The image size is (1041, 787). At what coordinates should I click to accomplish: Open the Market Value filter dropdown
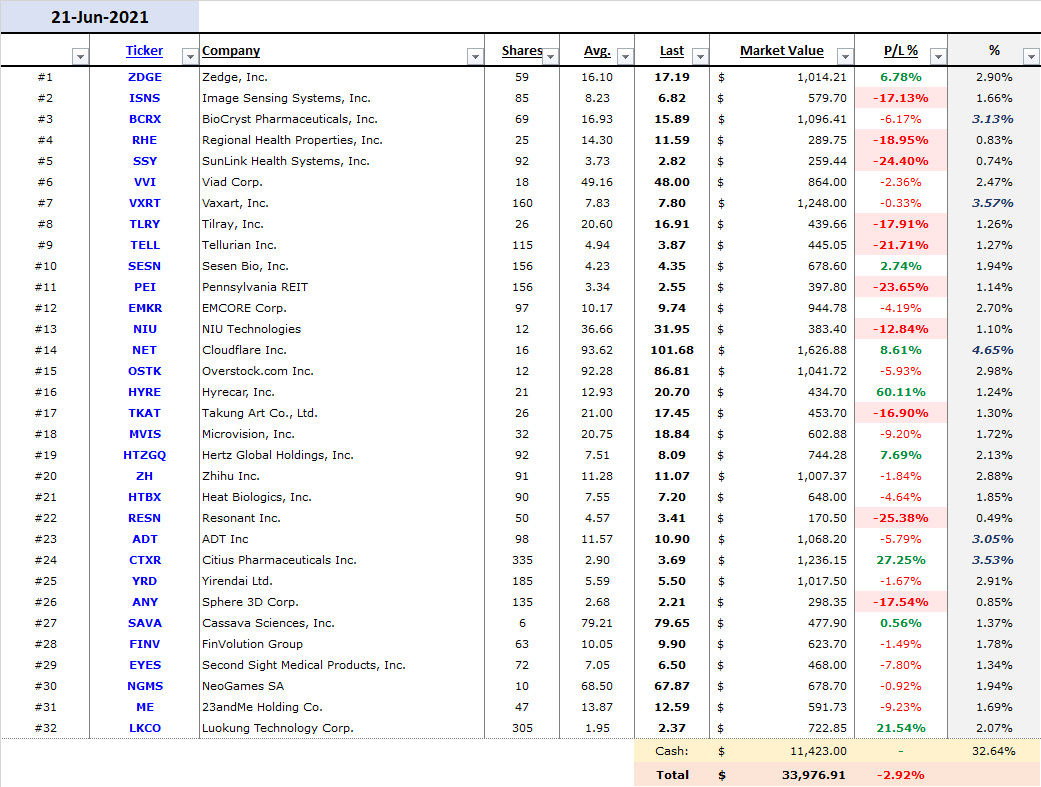[845, 56]
